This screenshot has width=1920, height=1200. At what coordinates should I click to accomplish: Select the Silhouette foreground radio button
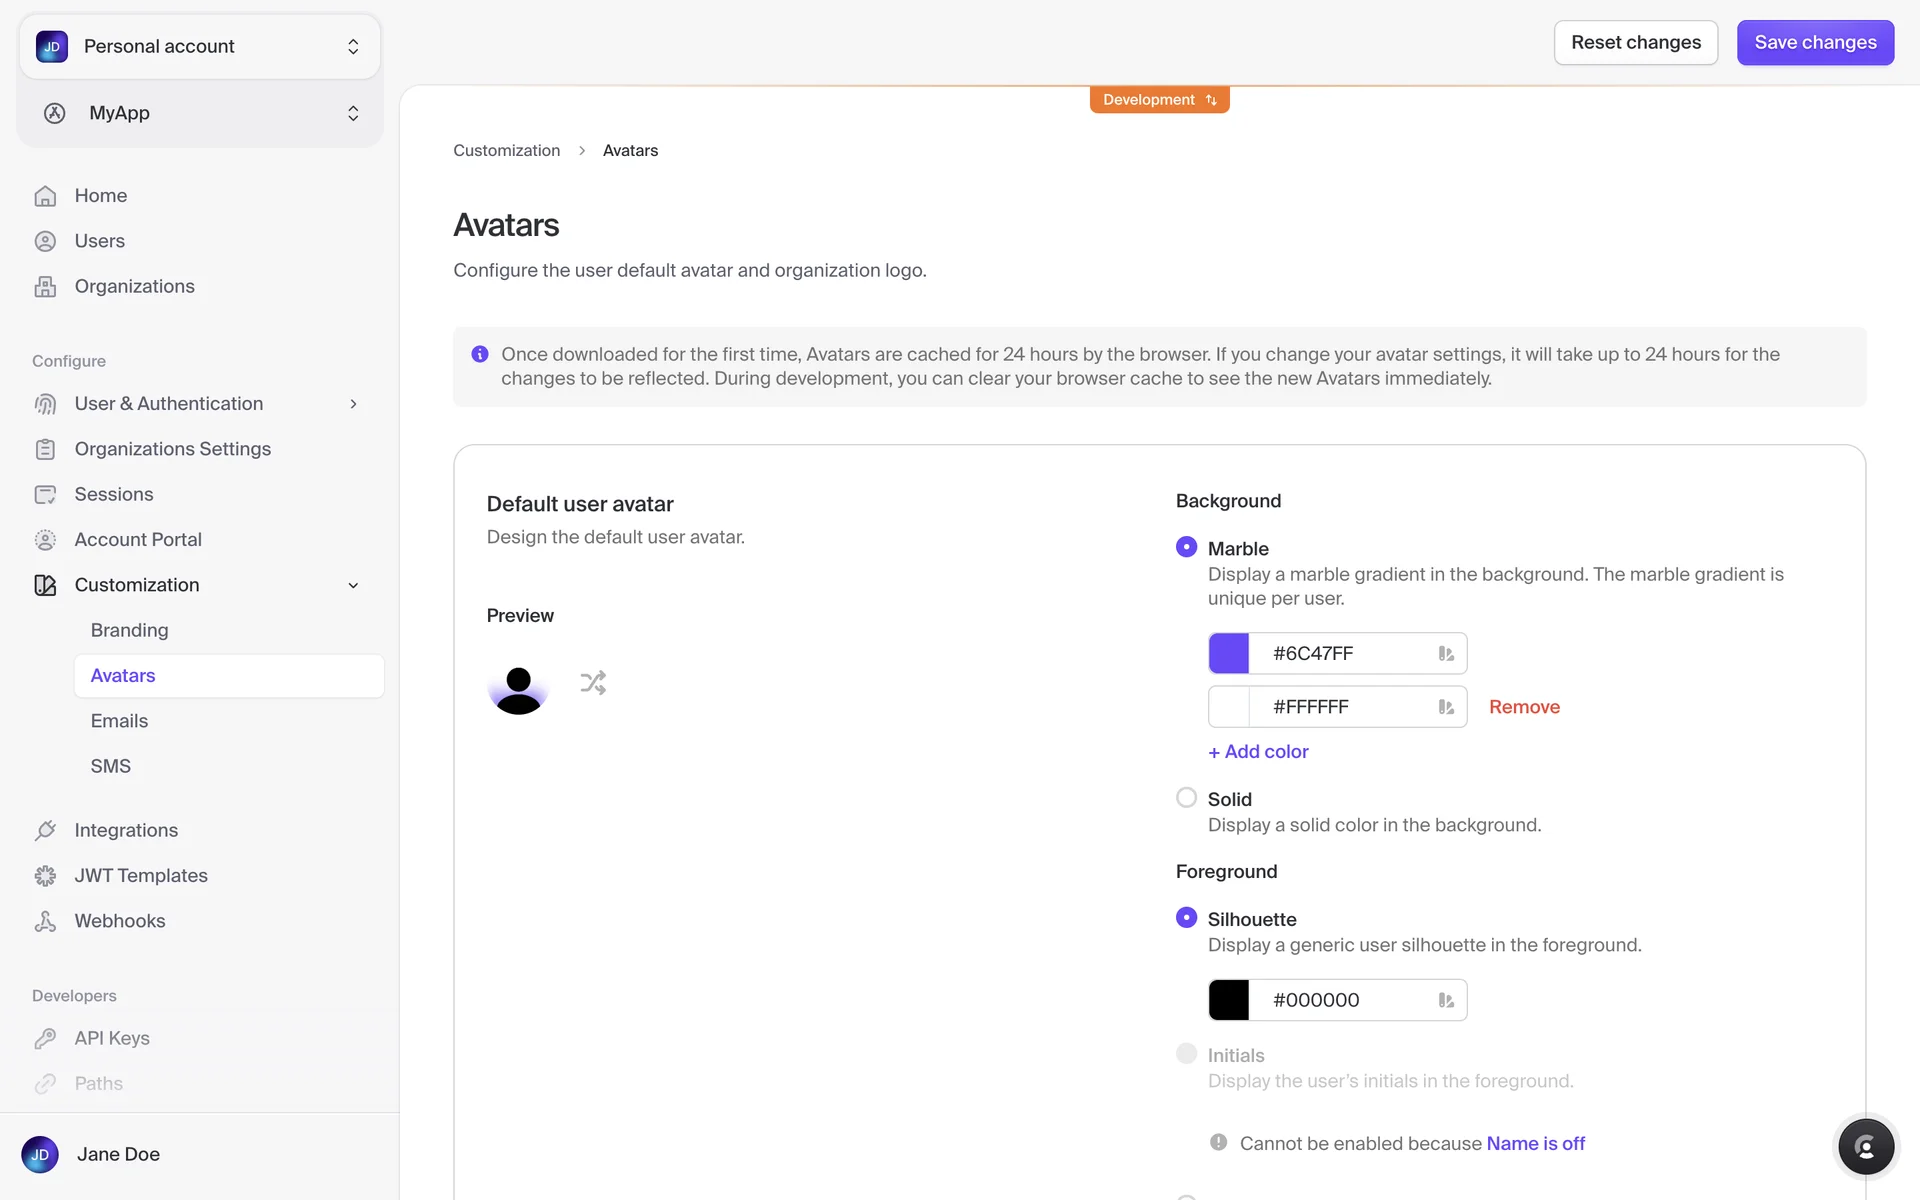pyautogui.click(x=1186, y=918)
